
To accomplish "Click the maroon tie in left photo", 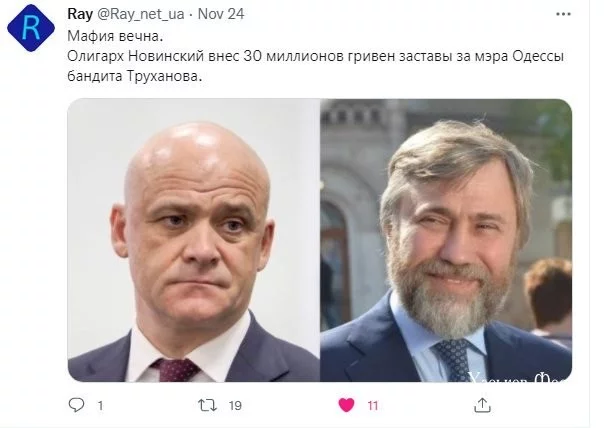I will click(x=176, y=369).
